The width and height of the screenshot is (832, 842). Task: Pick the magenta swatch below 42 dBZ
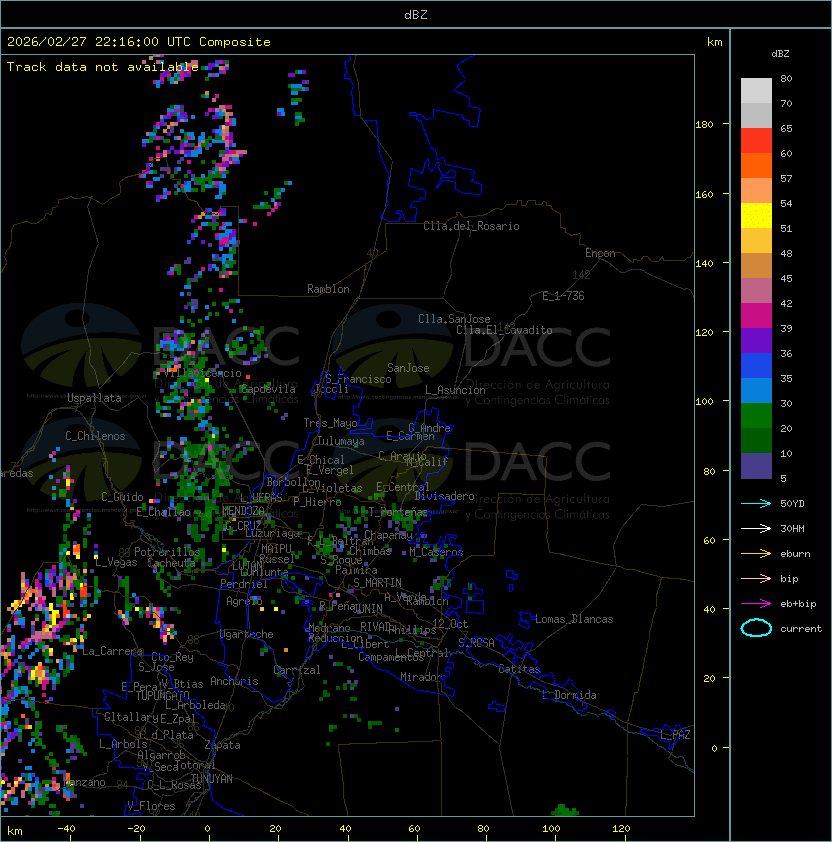click(756, 316)
